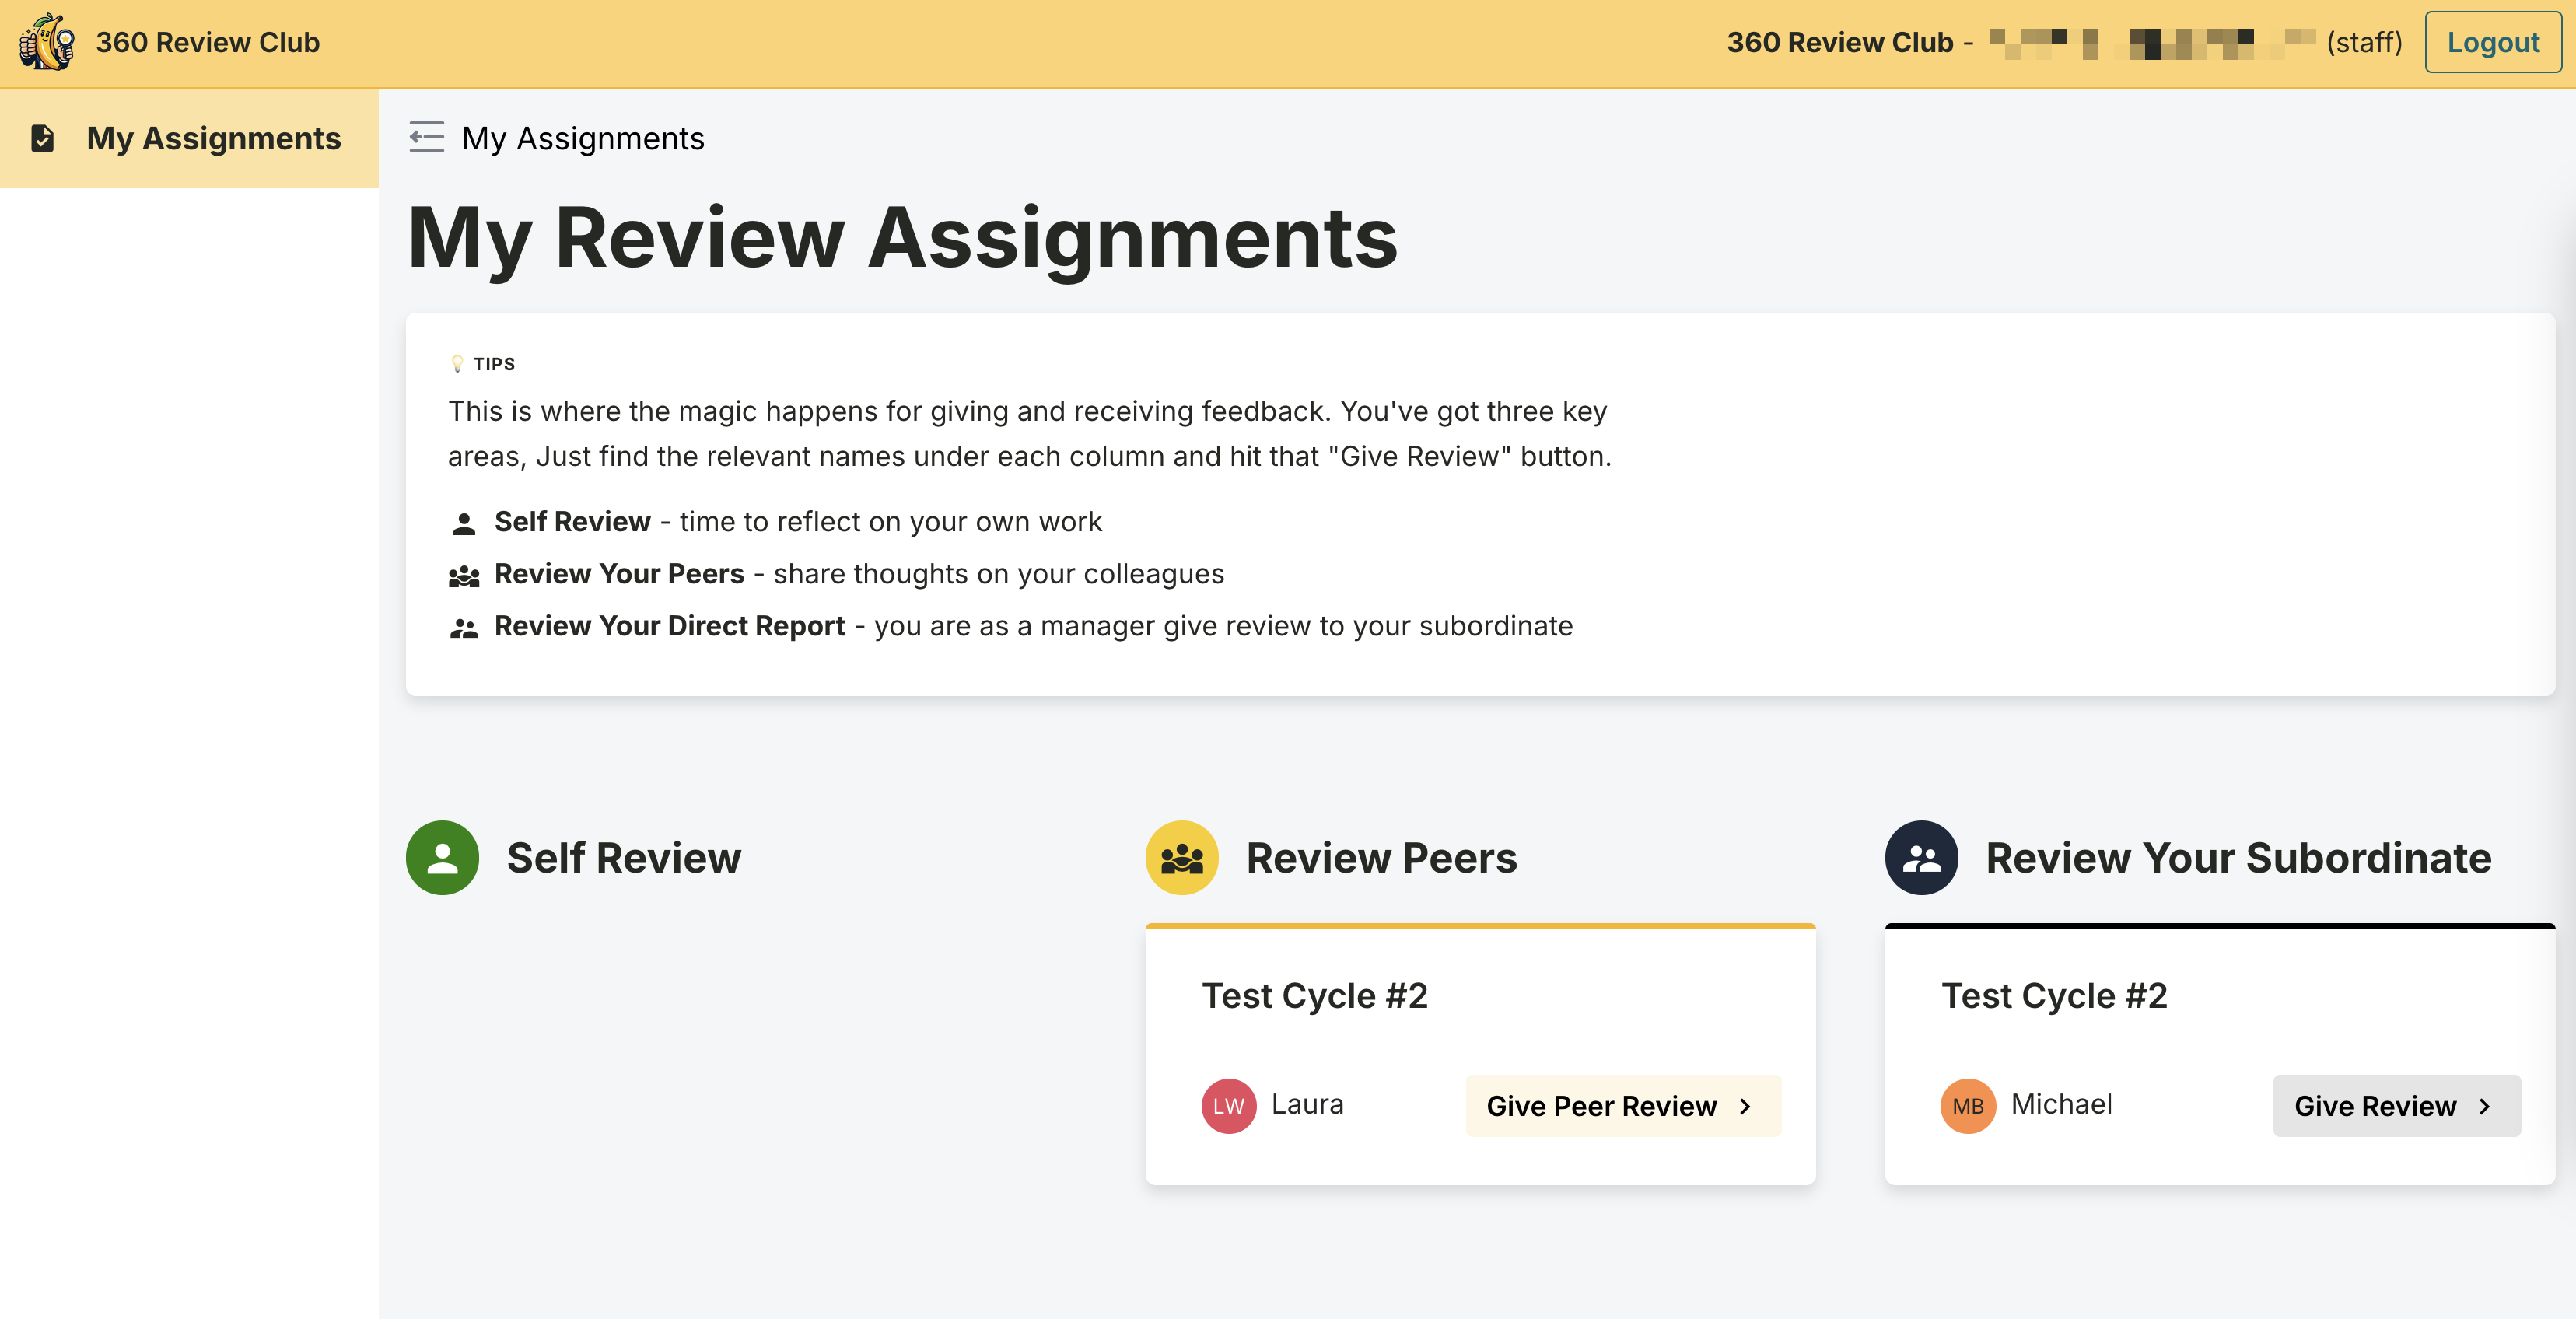
Task: Click the Self Review person icon in tips
Action: [x=463, y=523]
